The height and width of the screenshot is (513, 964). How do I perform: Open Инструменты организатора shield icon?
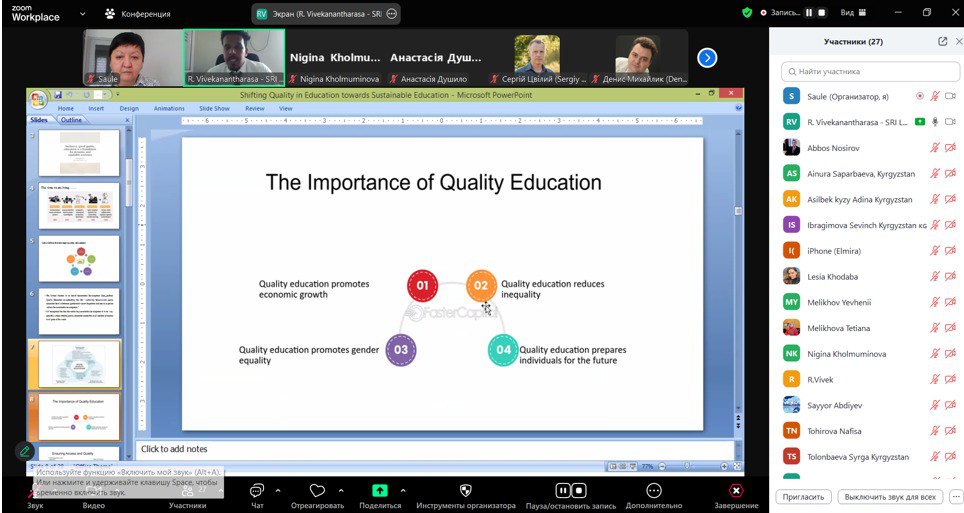465,490
